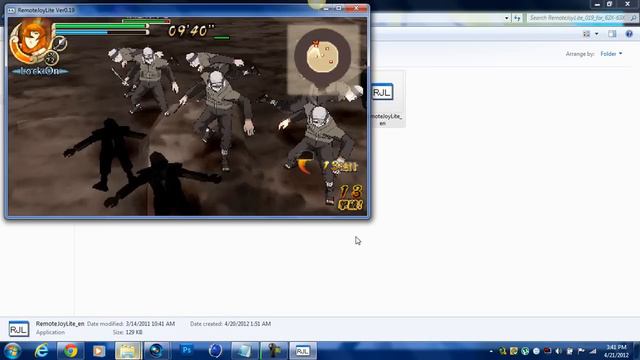Change the view using the view icon

pos(587,34)
